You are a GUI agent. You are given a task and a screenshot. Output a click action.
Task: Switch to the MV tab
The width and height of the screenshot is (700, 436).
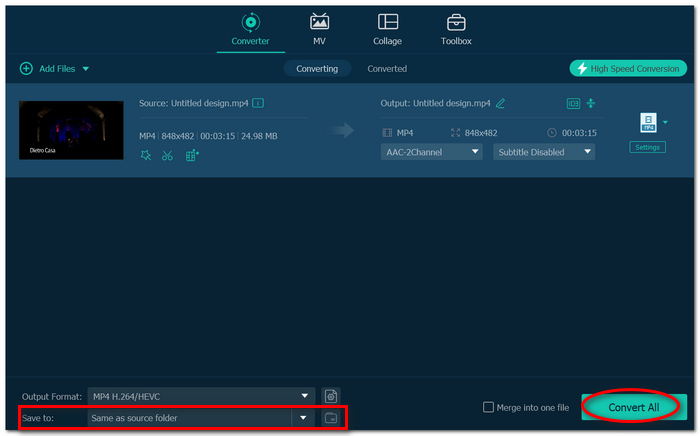(x=319, y=29)
